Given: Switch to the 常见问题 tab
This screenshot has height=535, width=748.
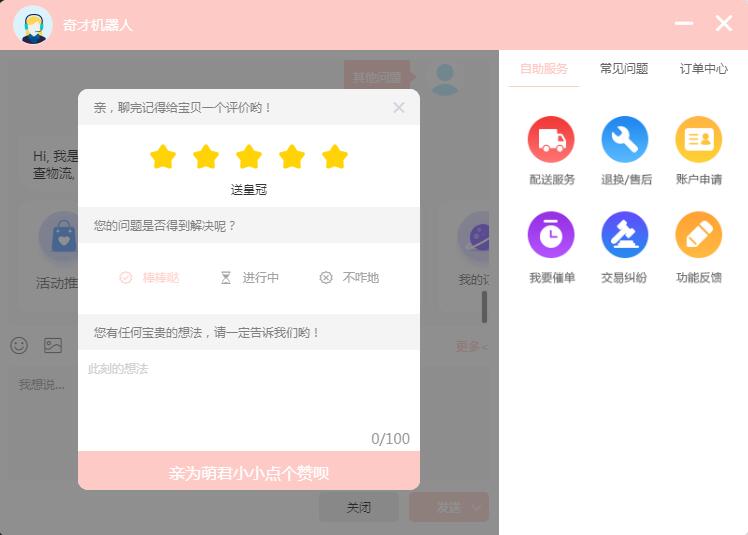Looking at the screenshot, I should (624, 69).
